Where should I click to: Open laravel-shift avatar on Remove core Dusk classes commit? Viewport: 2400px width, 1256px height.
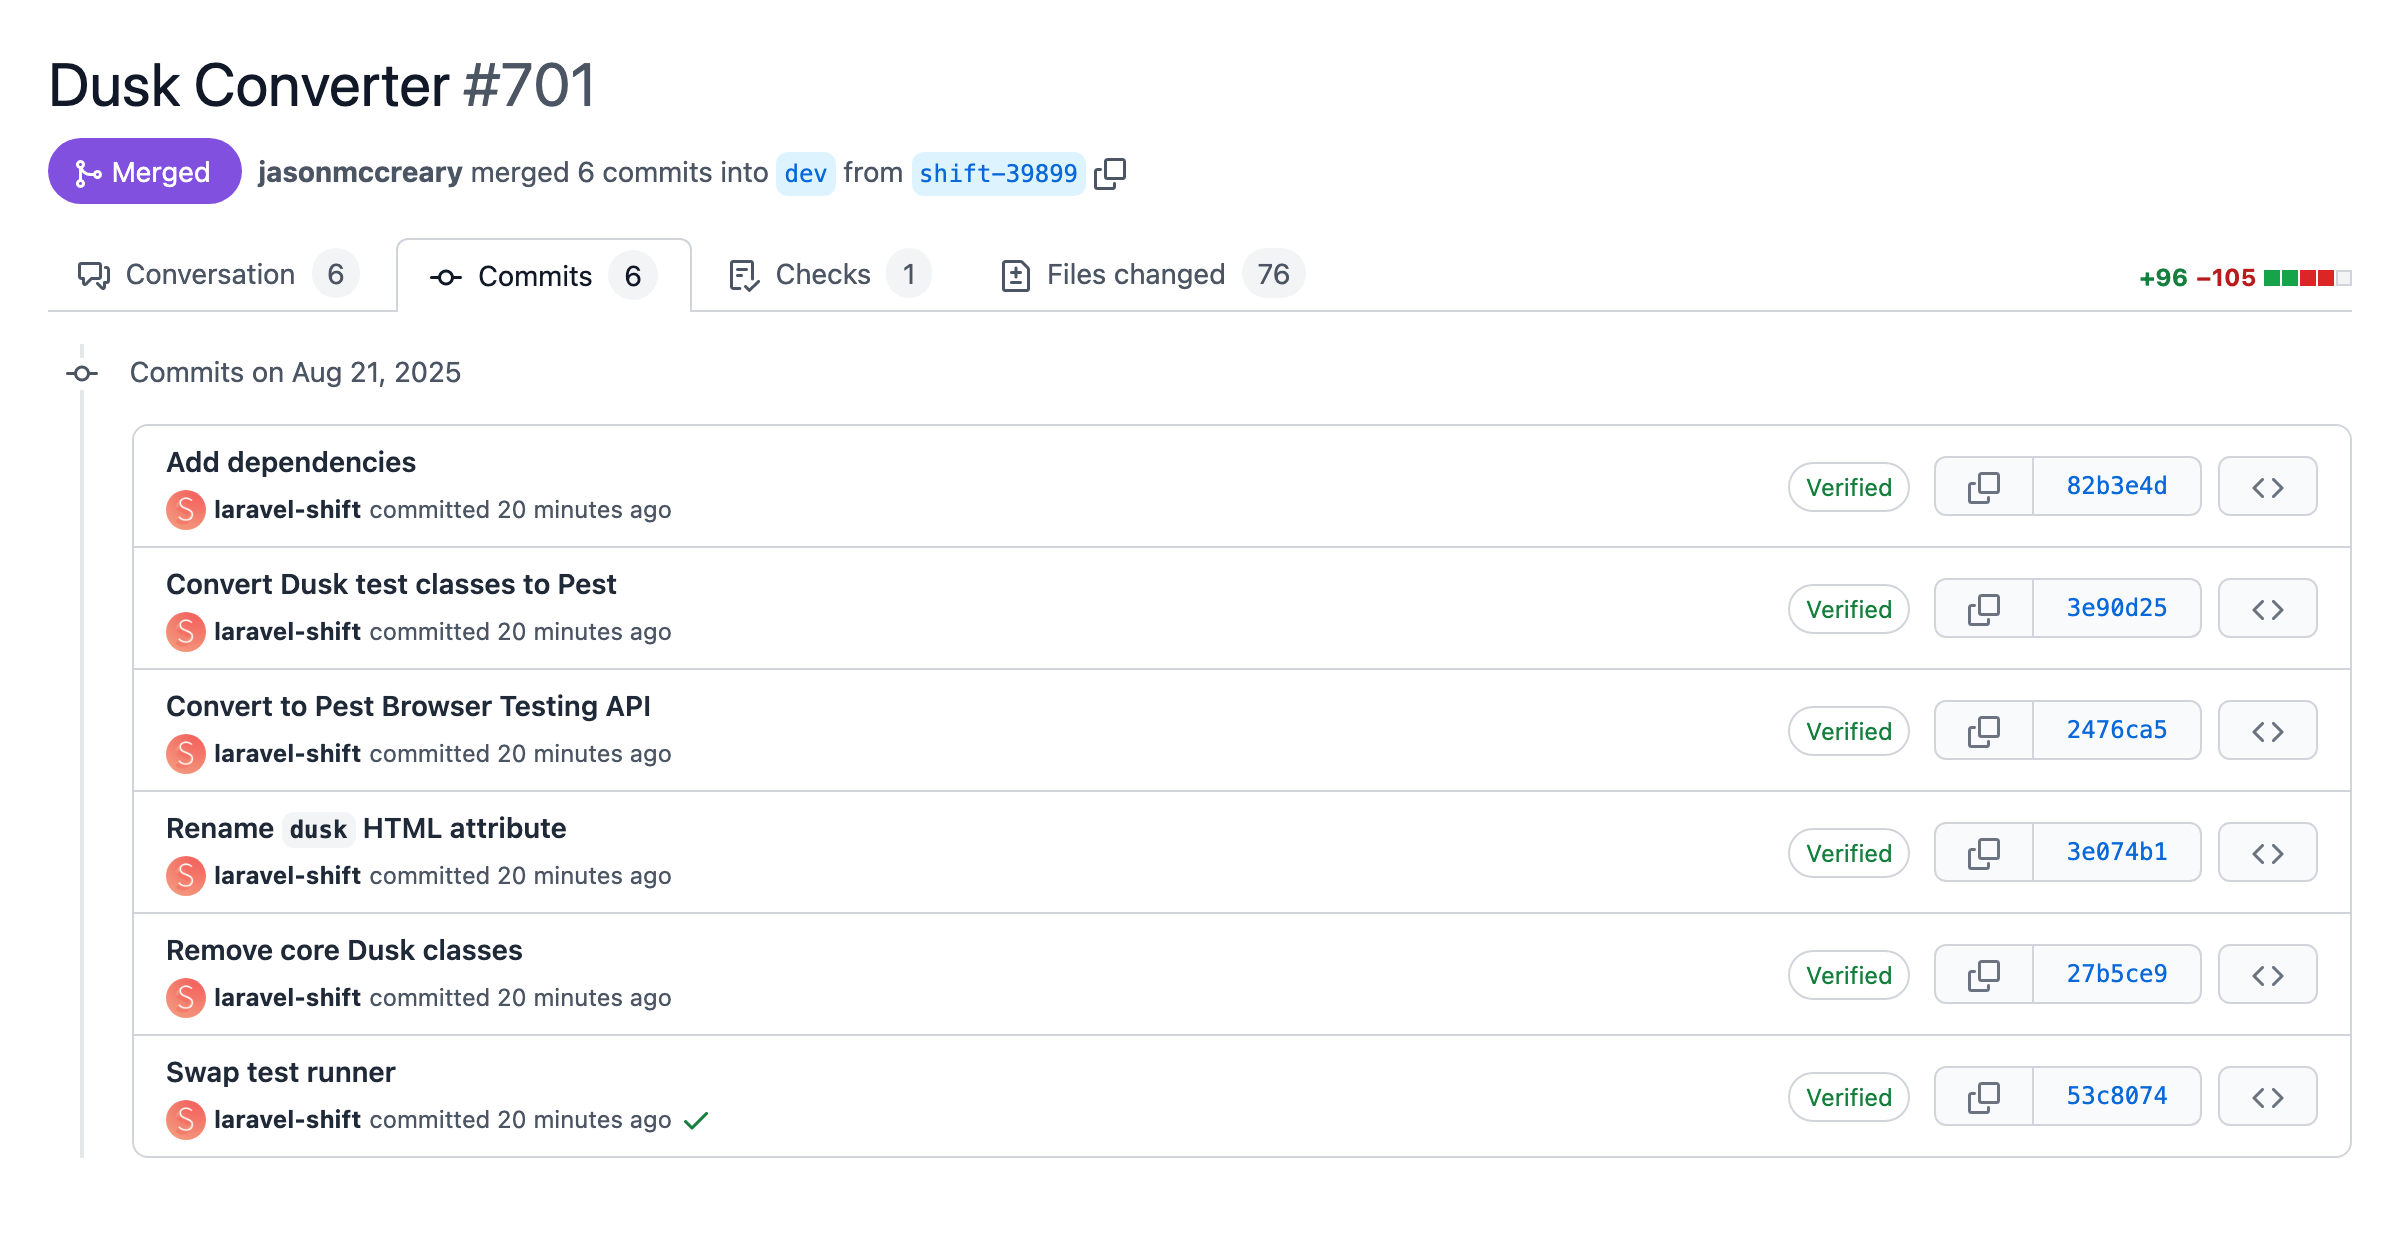186,998
